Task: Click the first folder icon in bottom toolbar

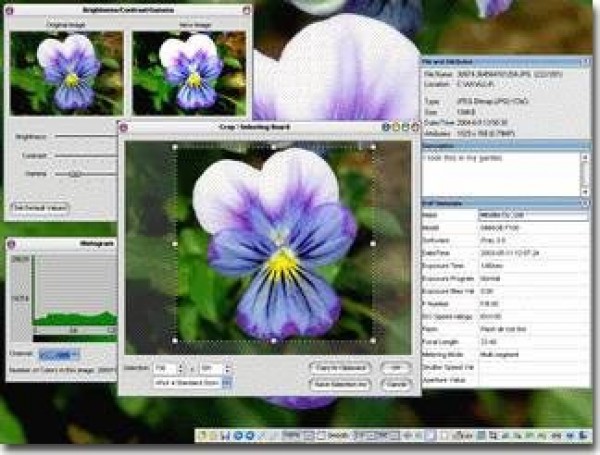Action: [x=202, y=435]
